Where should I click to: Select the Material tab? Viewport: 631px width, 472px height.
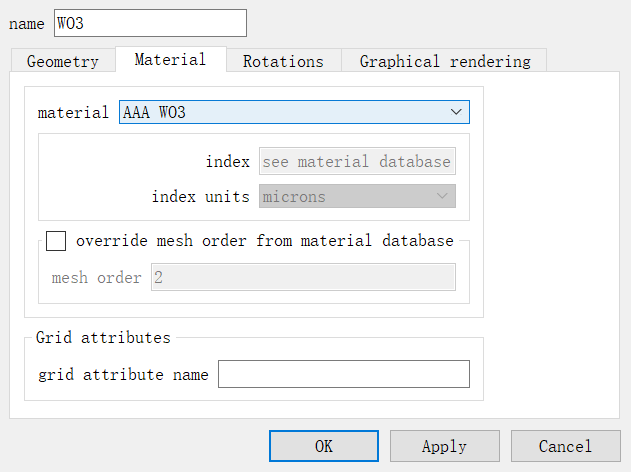(x=170, y=60)
